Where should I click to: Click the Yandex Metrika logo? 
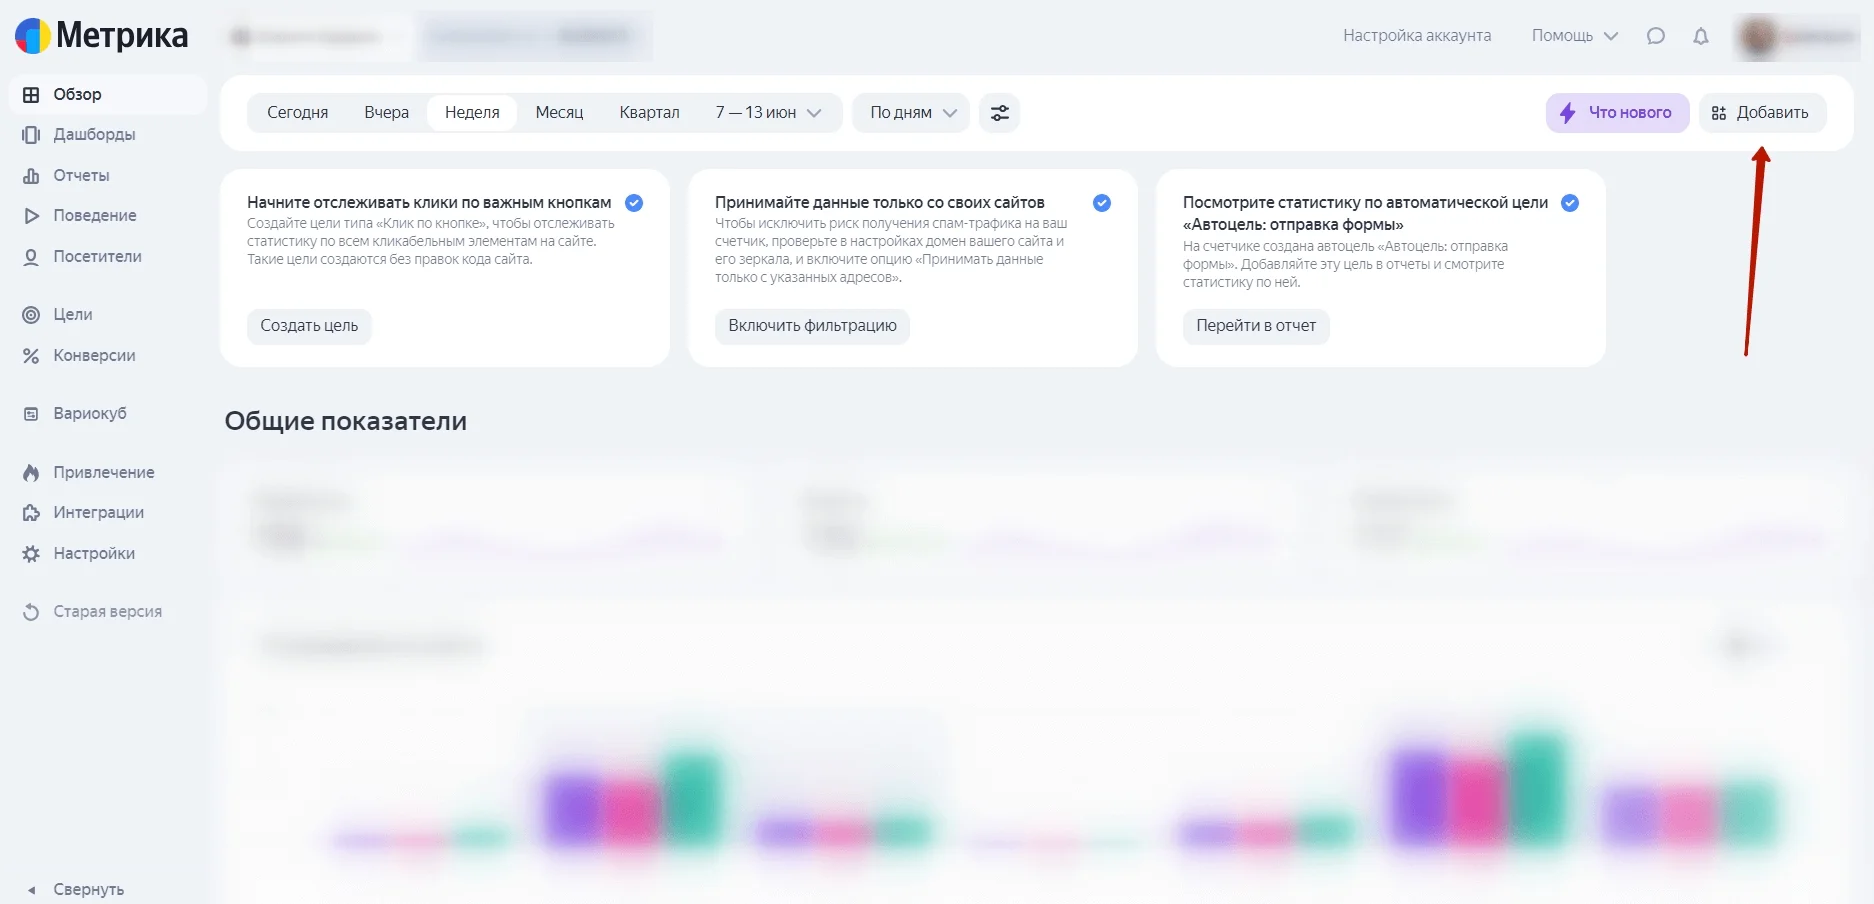click(101, 36)
